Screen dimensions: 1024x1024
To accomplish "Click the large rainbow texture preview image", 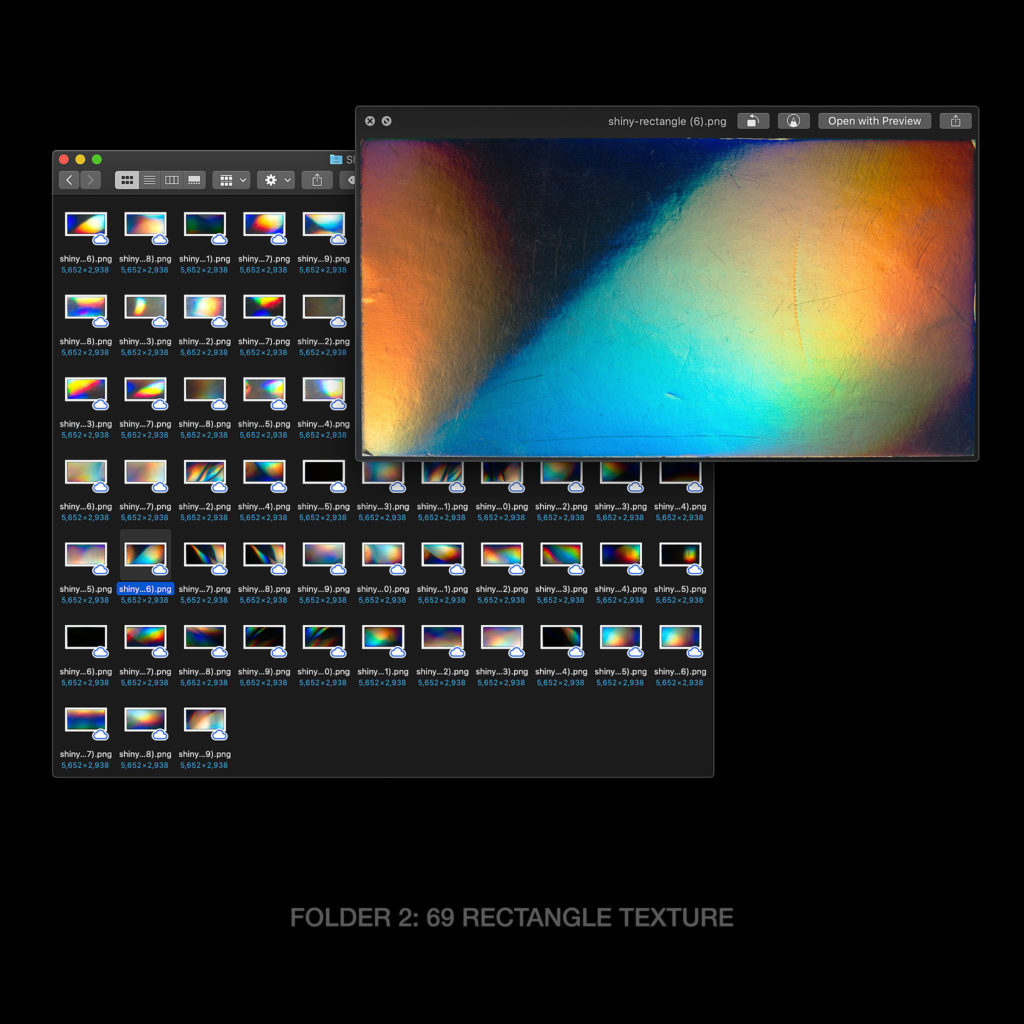I will tap(667, 298).
